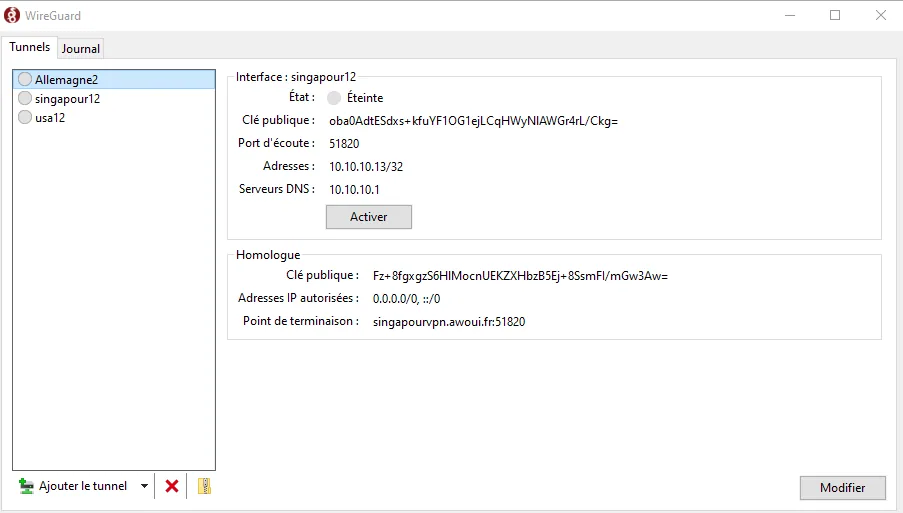Click the Interface : singapour12 group title

pyautogui.click(x=296, y=77)
